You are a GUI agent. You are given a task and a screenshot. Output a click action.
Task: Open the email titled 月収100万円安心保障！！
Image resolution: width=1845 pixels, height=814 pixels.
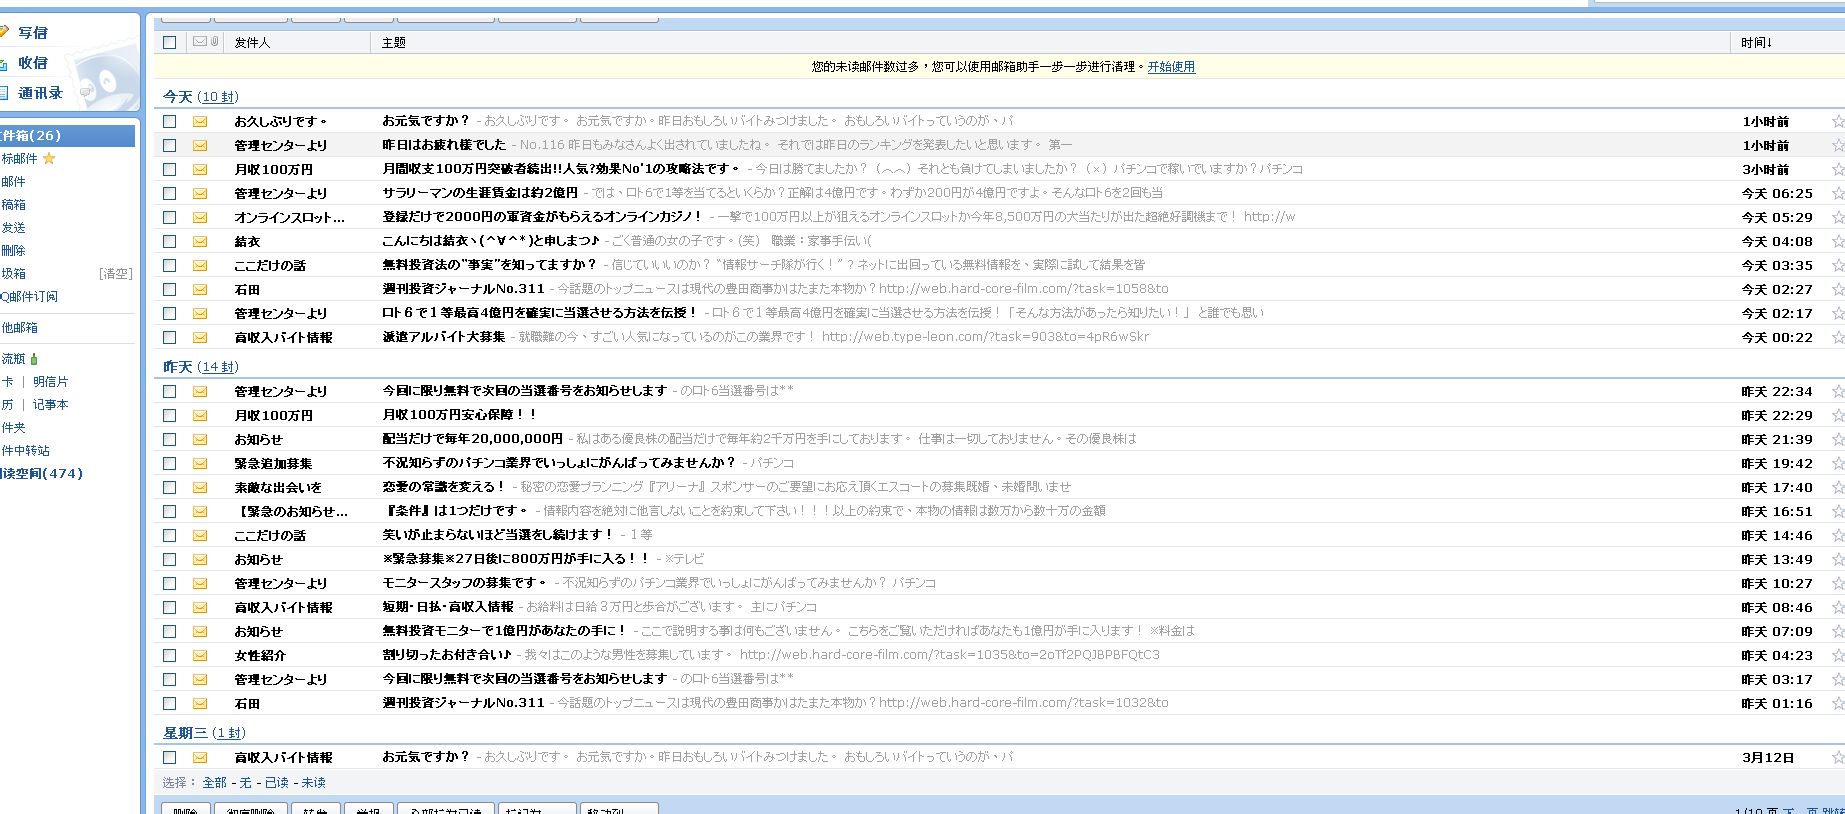pyautogui.click(x=460, y=415)
